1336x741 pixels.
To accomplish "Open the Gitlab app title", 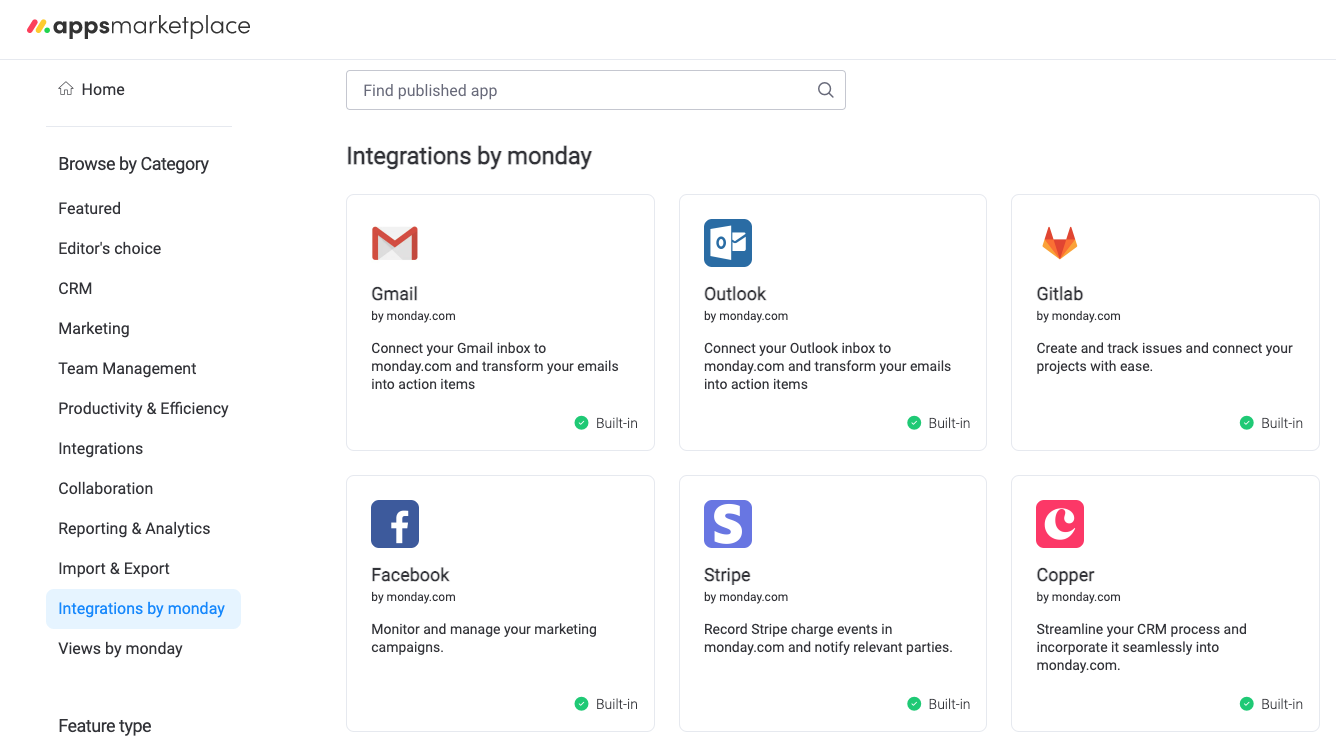I will 1060,294.
